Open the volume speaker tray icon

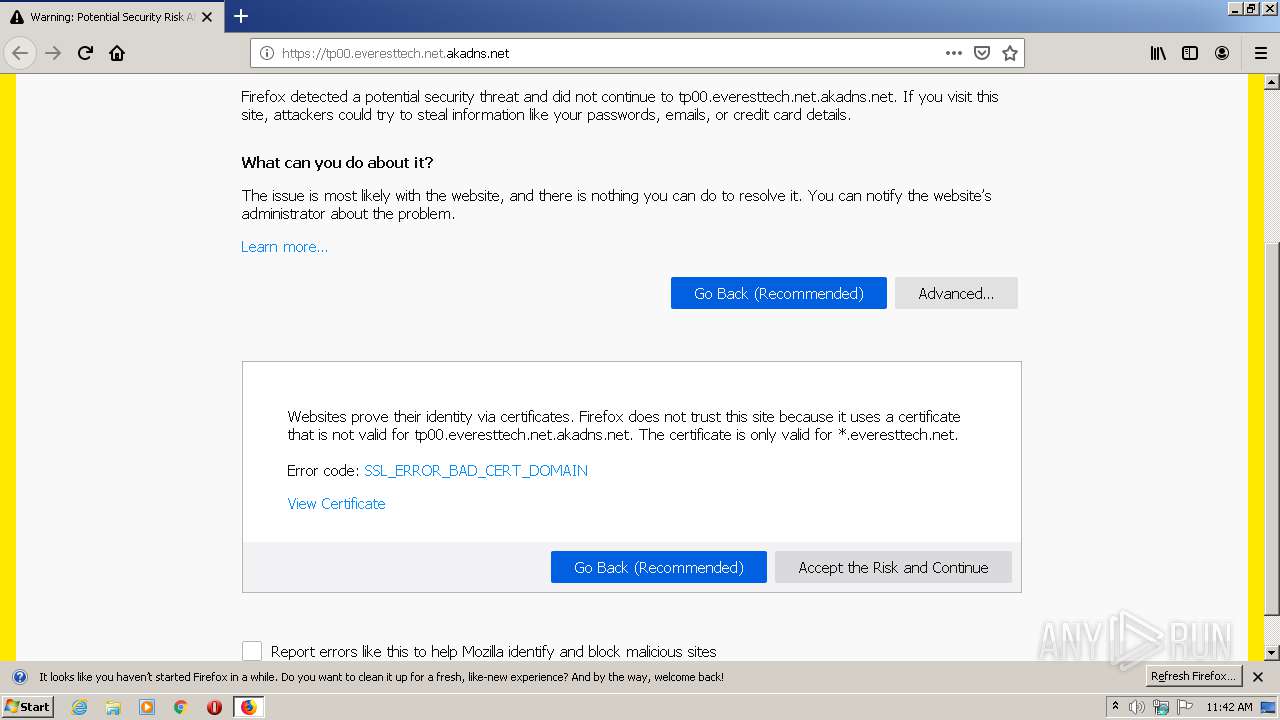pos(1136,707)
